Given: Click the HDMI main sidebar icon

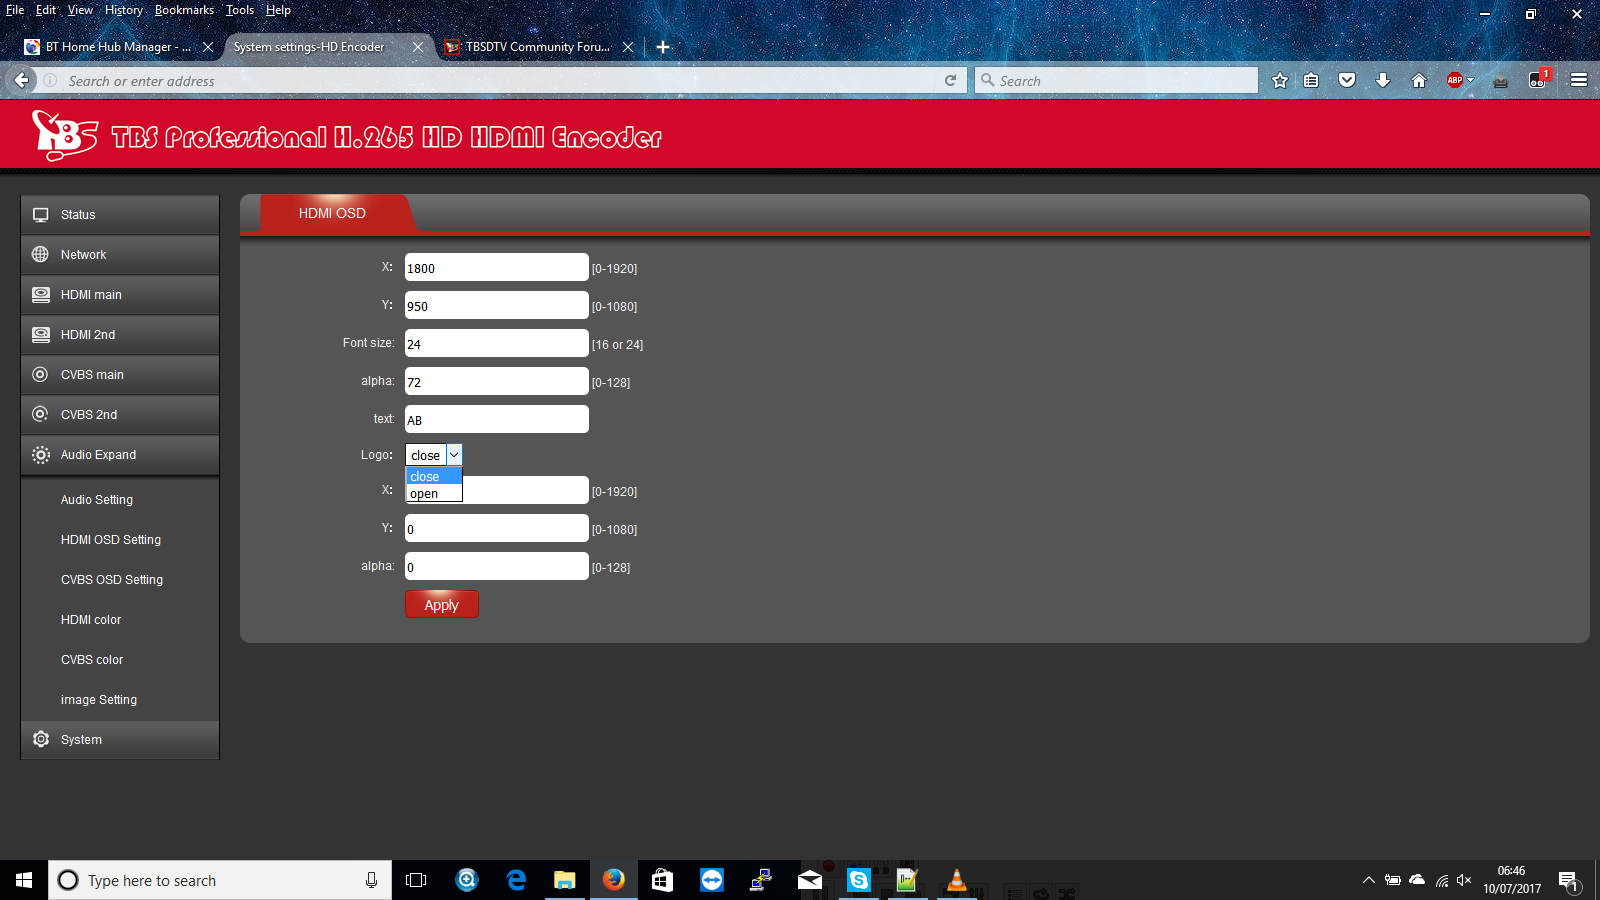Looking at the screenshot, I should pos(41,295).
